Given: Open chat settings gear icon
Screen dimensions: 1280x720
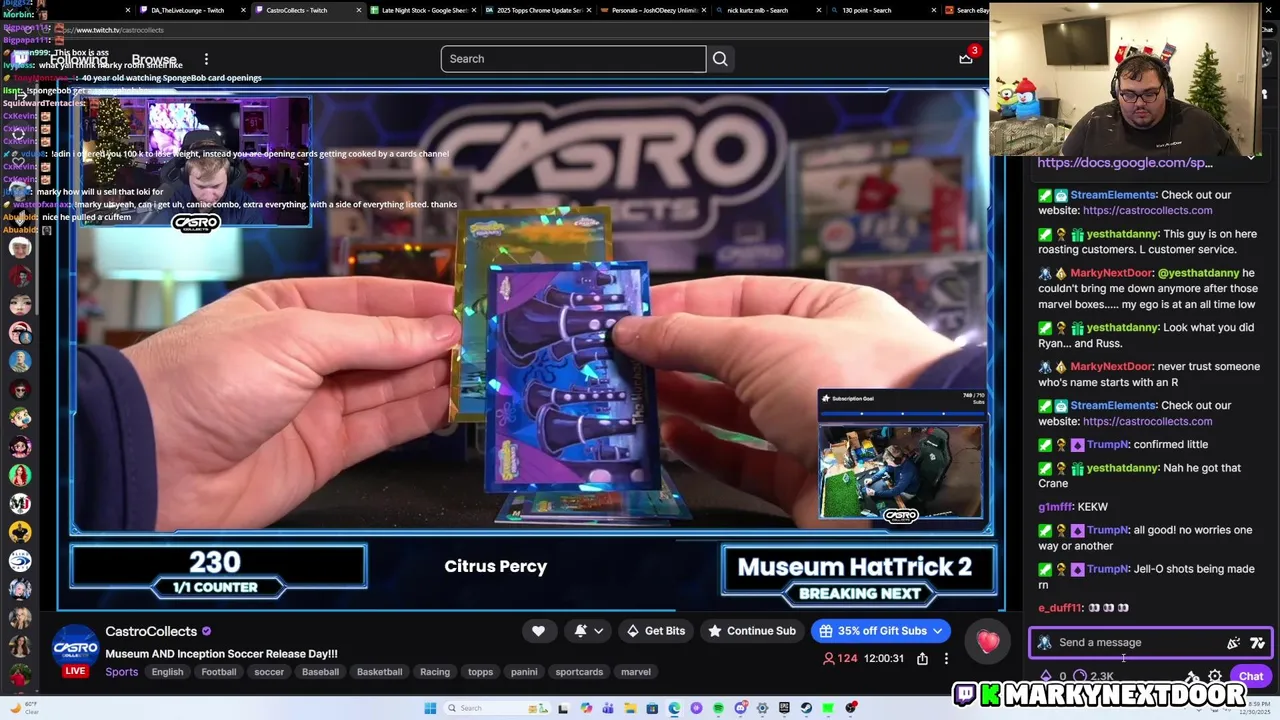Looking at the screenshot, I should (1215, 677).
